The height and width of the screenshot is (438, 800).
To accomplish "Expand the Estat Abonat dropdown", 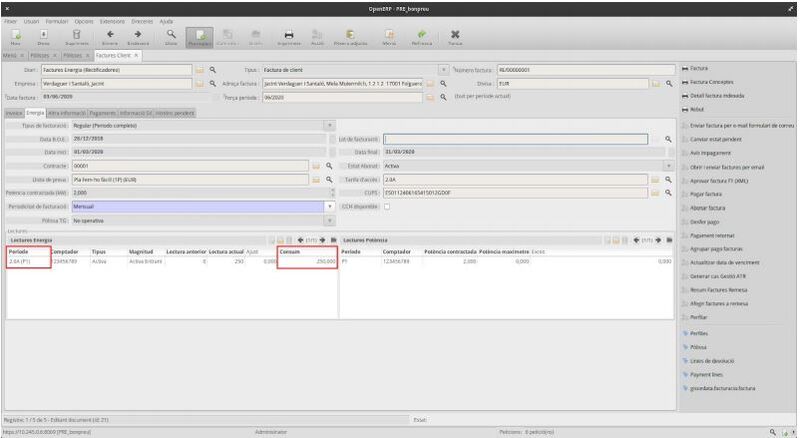I will 668,164.
